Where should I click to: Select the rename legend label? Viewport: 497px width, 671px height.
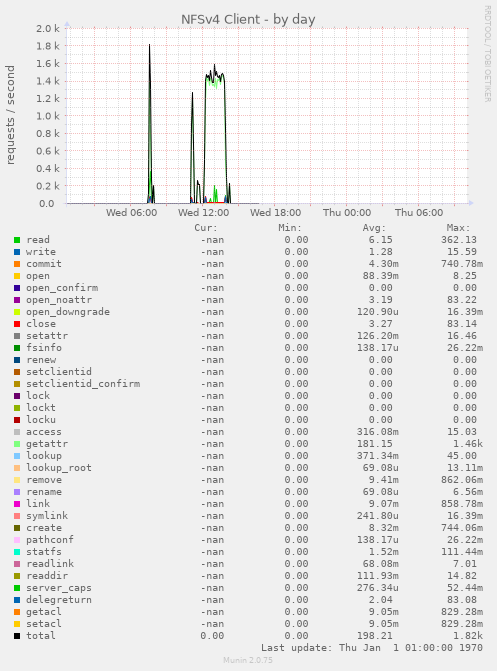coord(44,492)
